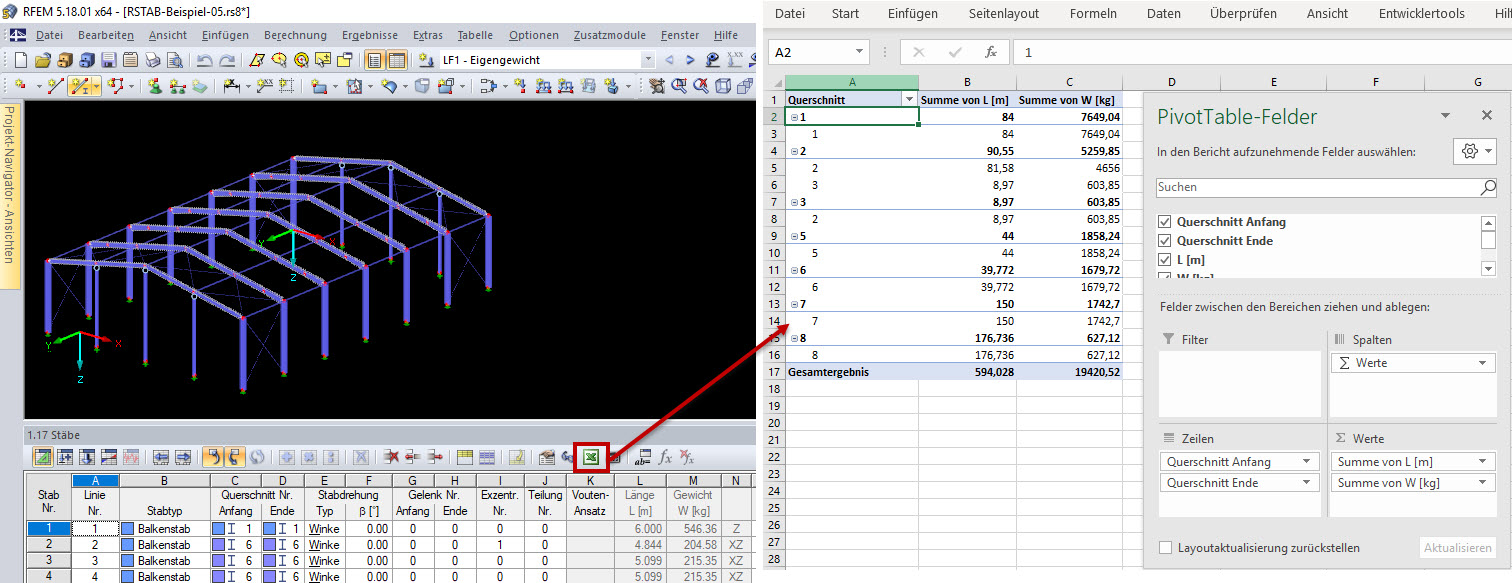Image resolution: width=1512 pixels, height=583 pixels.
Task: Click the Save icon in RFEM
Action: [107, 59]
